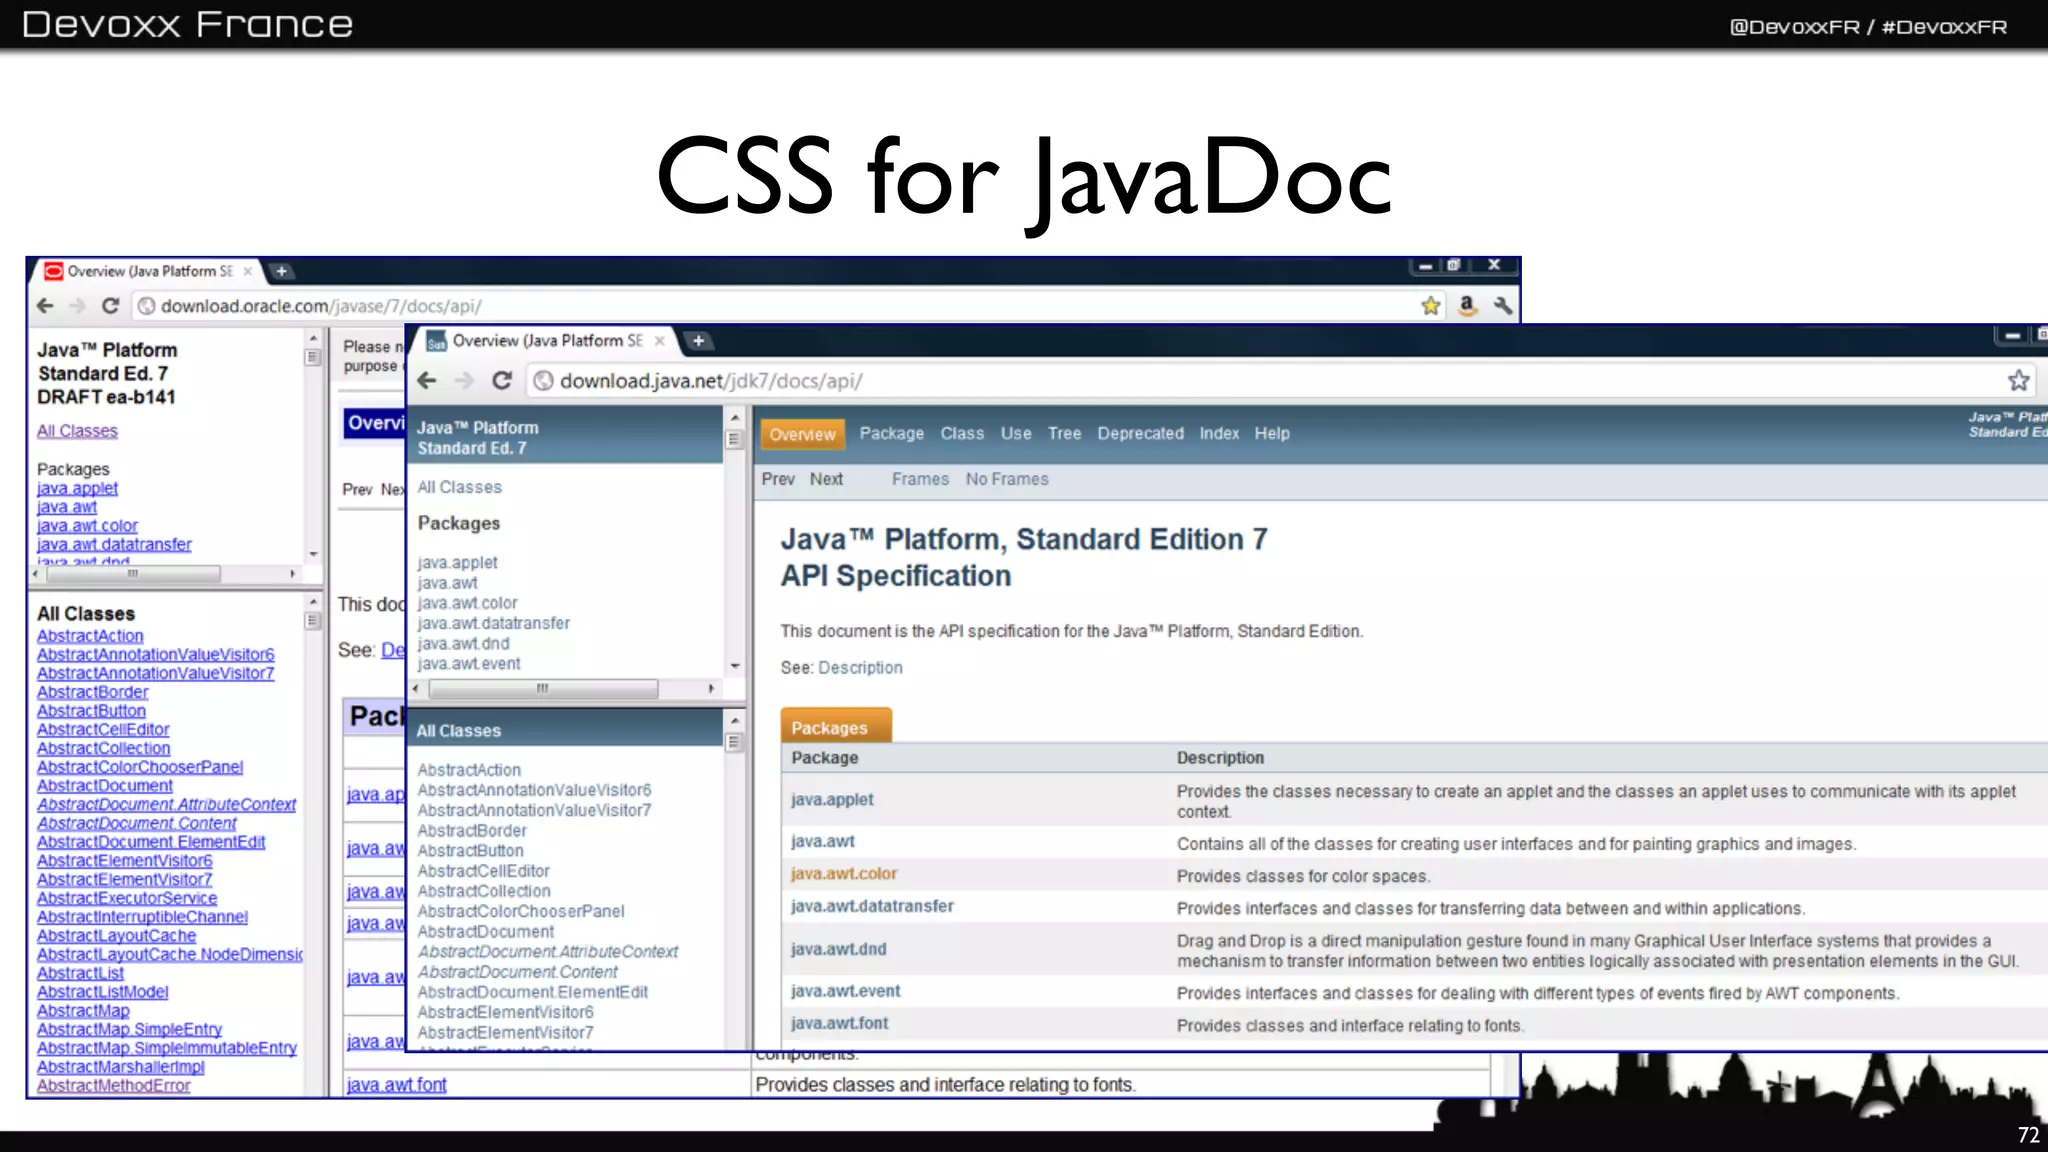Image resolution: width=2048 pixels, height=1152 pixels.
Task: Select the orange Packages table tab
Action: [x=836, y=727]
